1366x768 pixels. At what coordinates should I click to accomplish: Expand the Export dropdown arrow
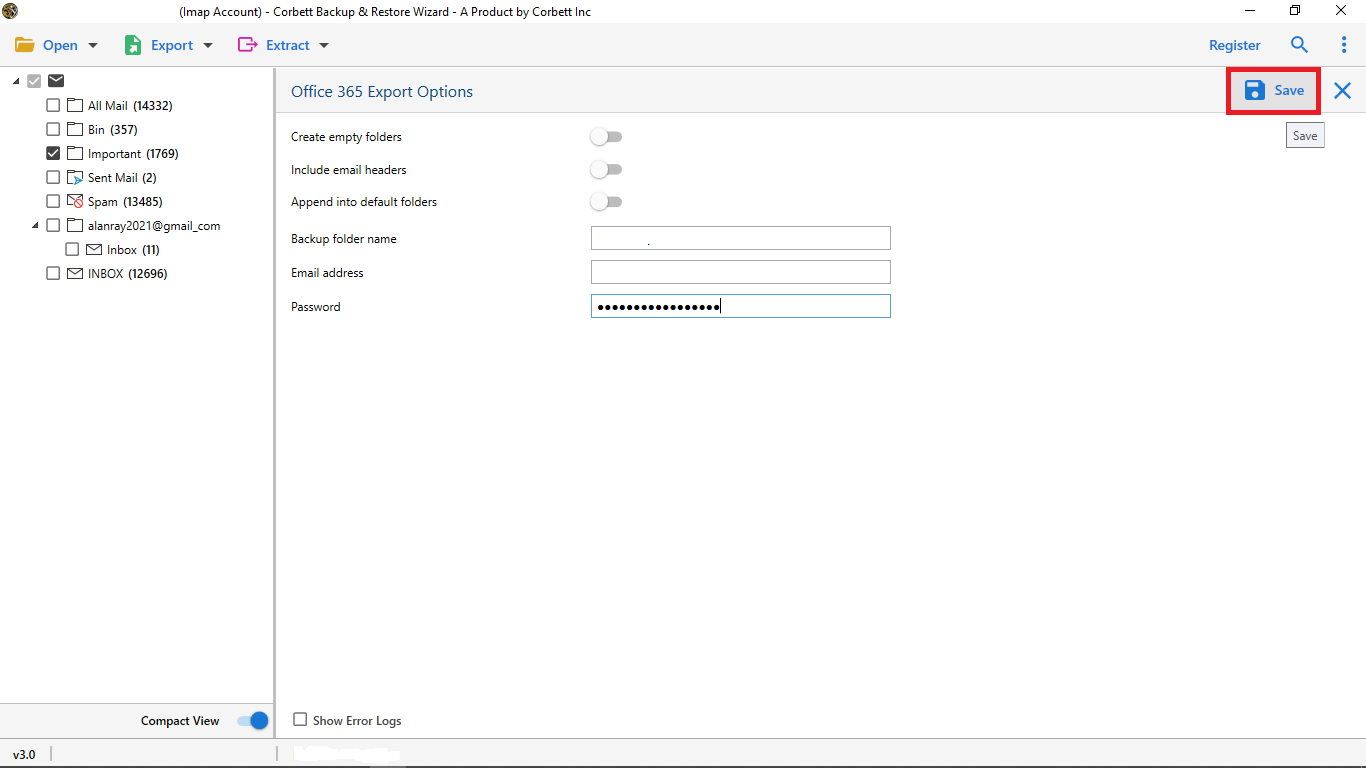tap(208, 46)
